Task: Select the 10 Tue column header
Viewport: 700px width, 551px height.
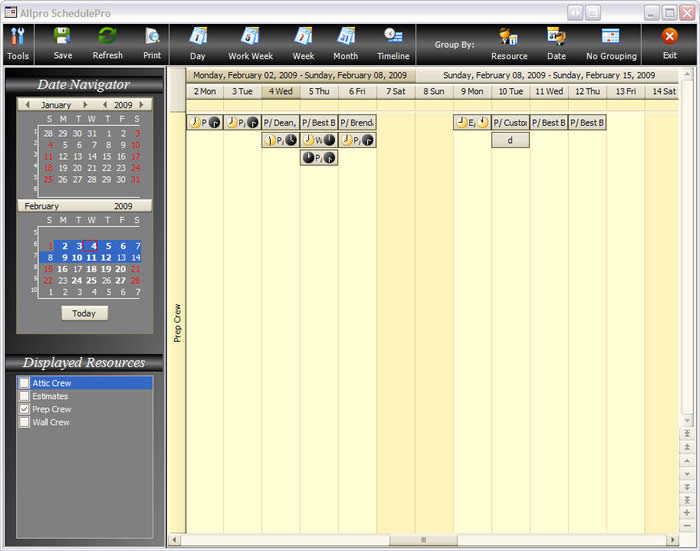Action: (x=510, y=91)
